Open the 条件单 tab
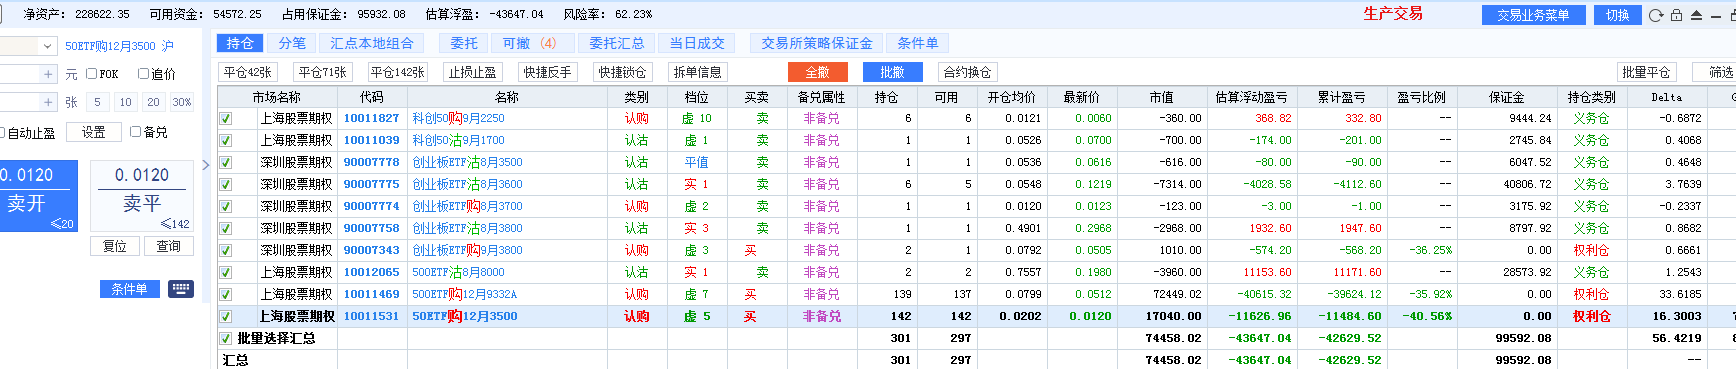The height and width of the screenshot is (369, 1736). coord(918,43)
